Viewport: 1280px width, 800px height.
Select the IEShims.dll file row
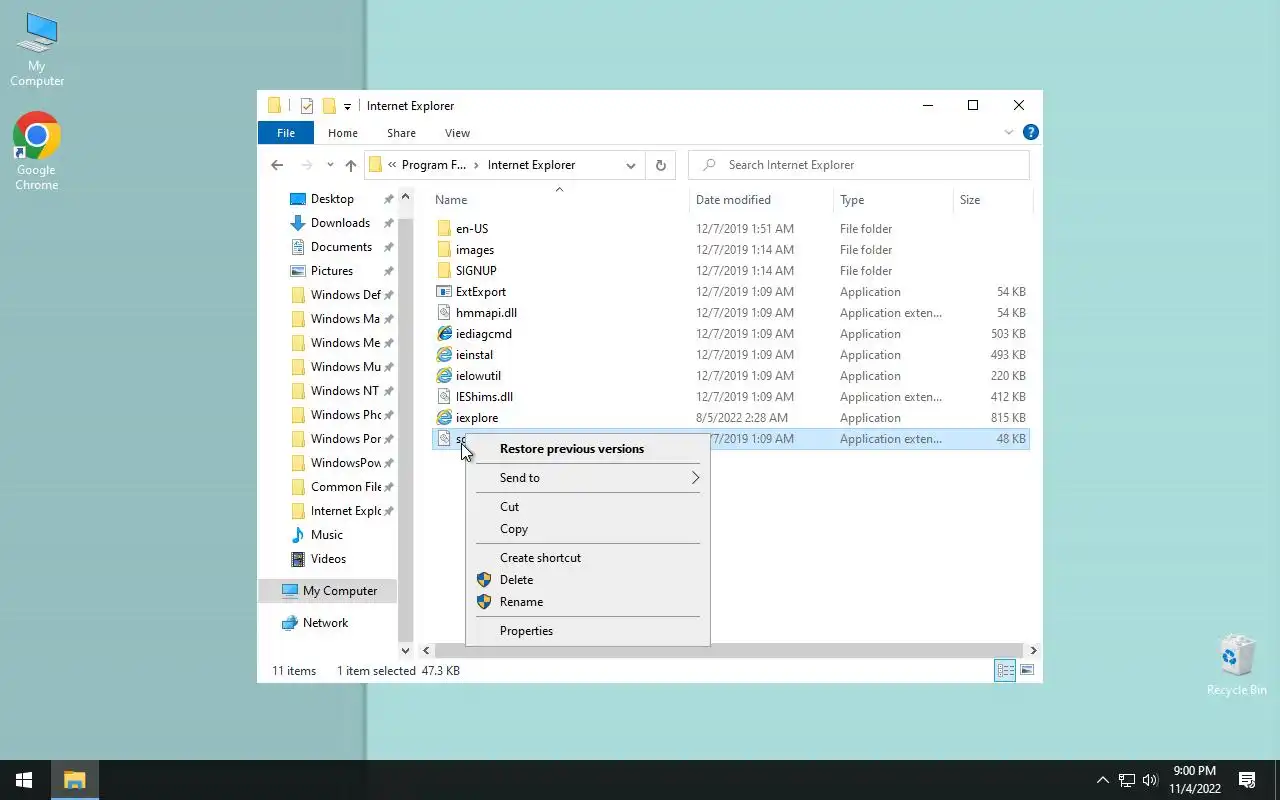731,397
